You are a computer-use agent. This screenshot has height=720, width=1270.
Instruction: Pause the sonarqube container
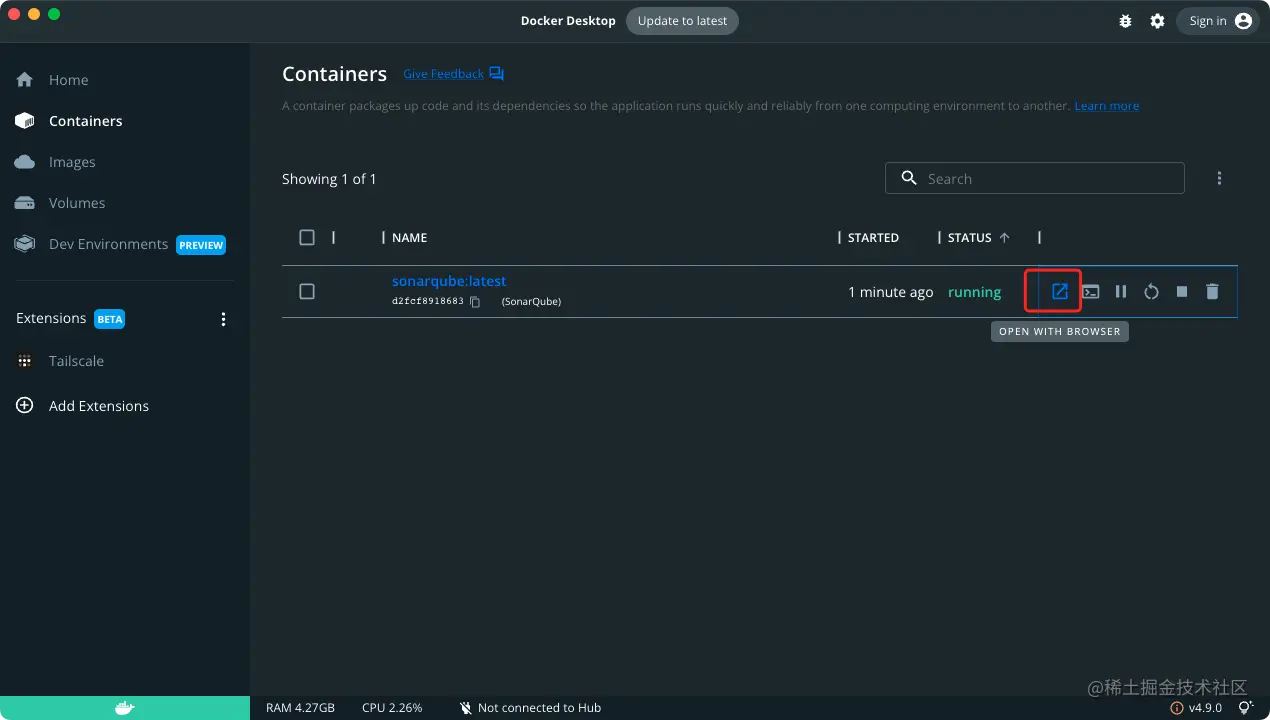point(1121,292)
